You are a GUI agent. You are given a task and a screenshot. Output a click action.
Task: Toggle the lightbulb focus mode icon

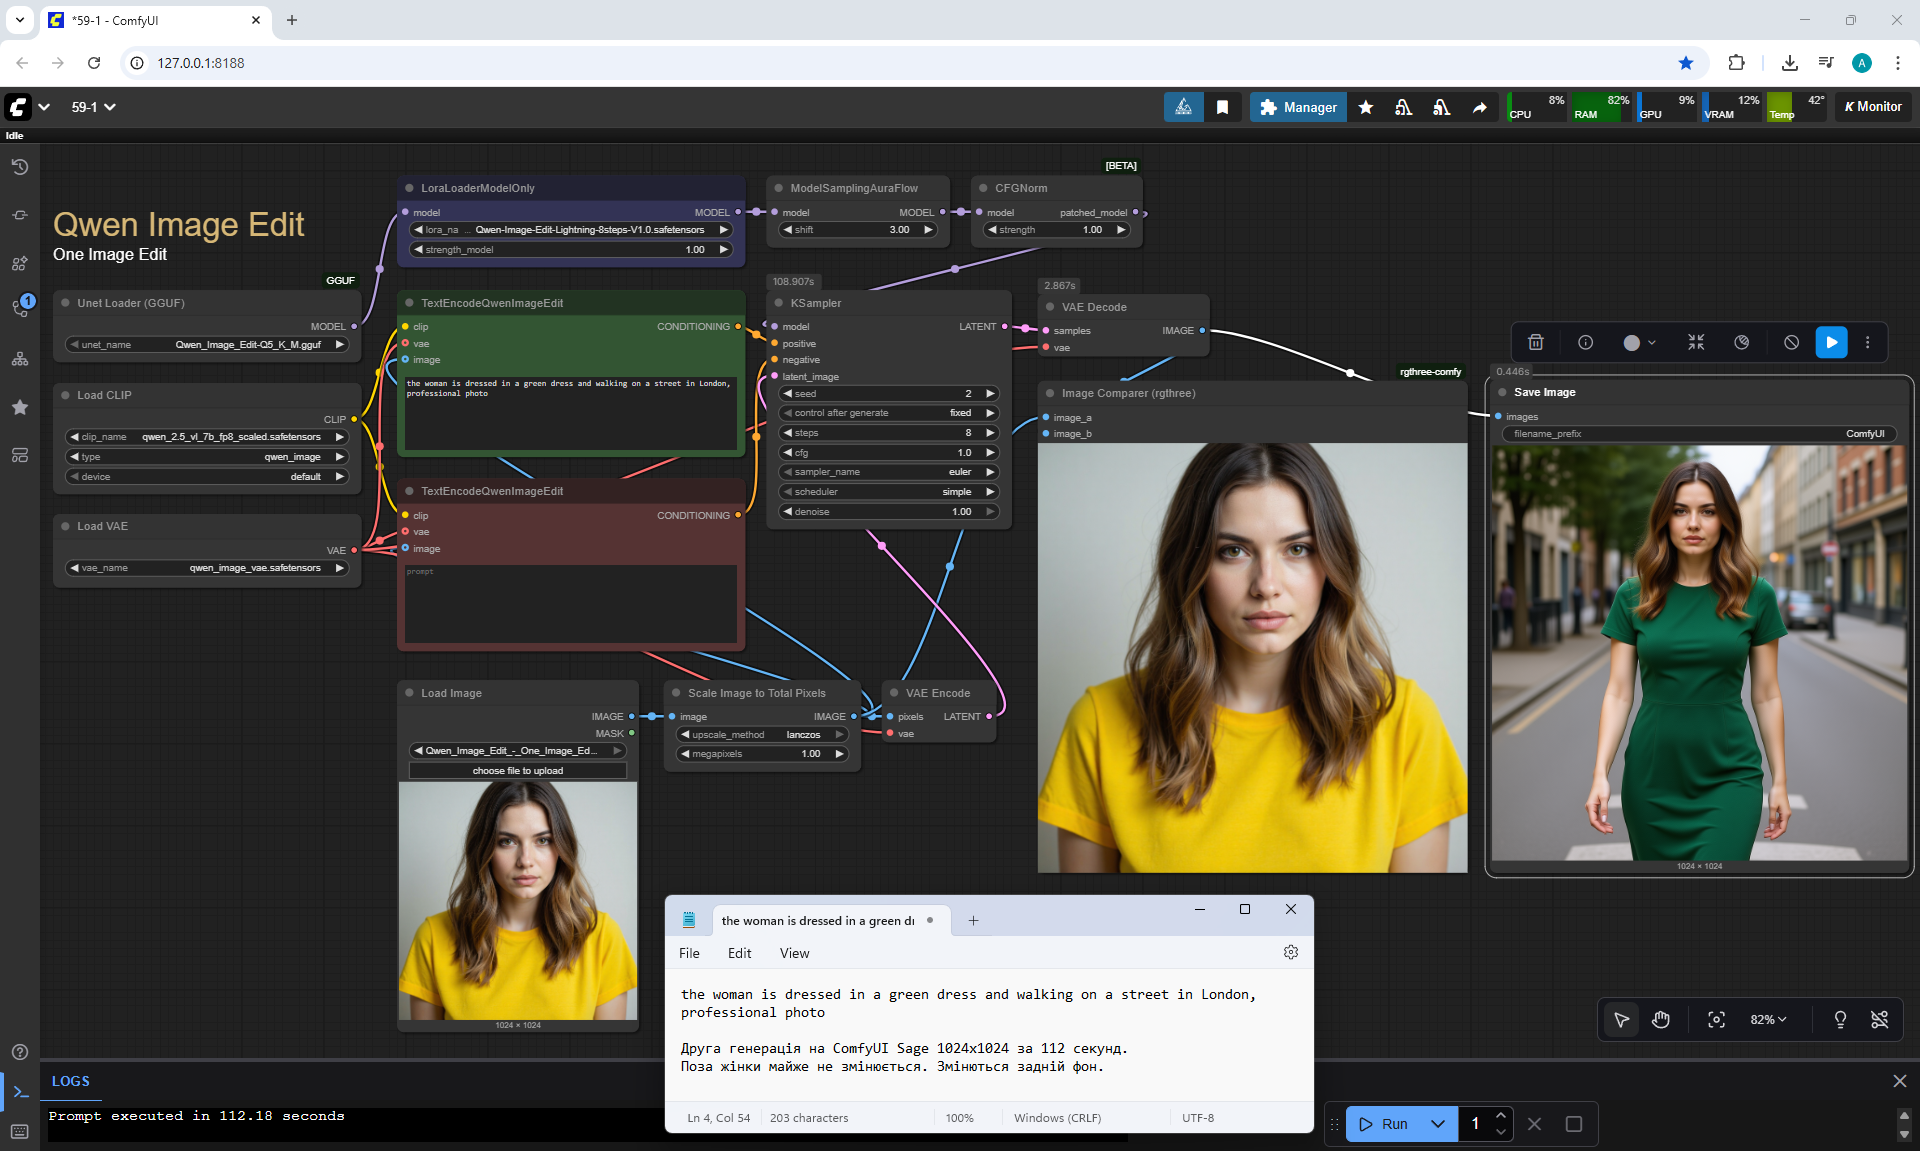point(1840,1019)
